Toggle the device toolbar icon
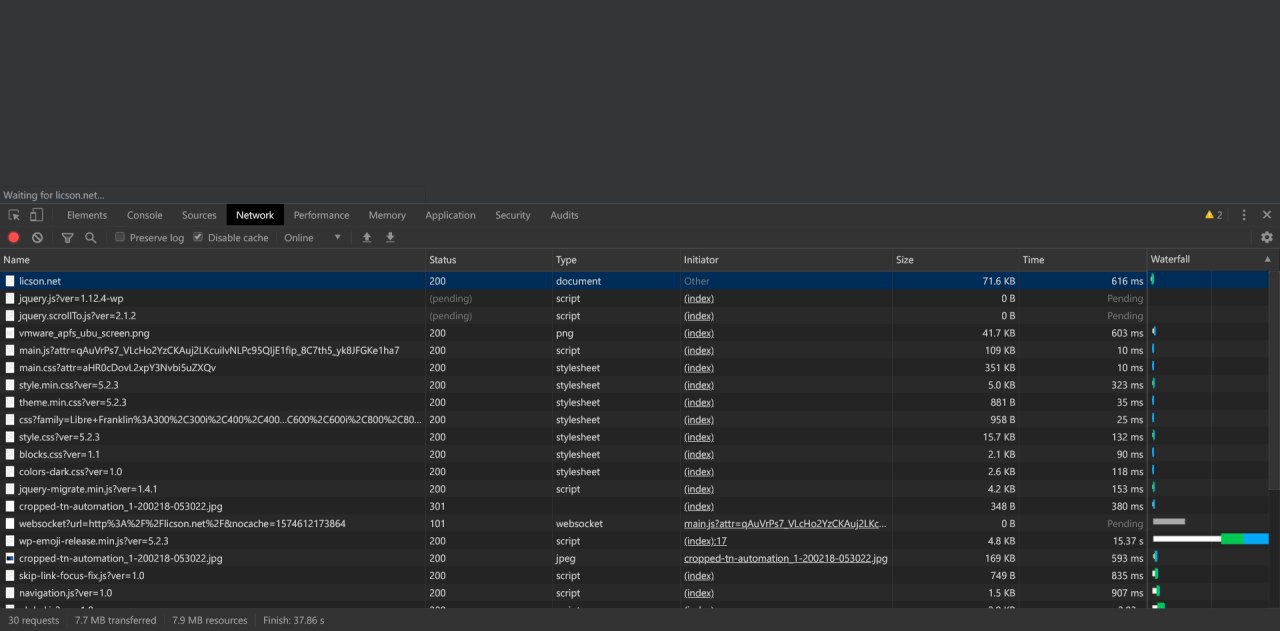 36,215
